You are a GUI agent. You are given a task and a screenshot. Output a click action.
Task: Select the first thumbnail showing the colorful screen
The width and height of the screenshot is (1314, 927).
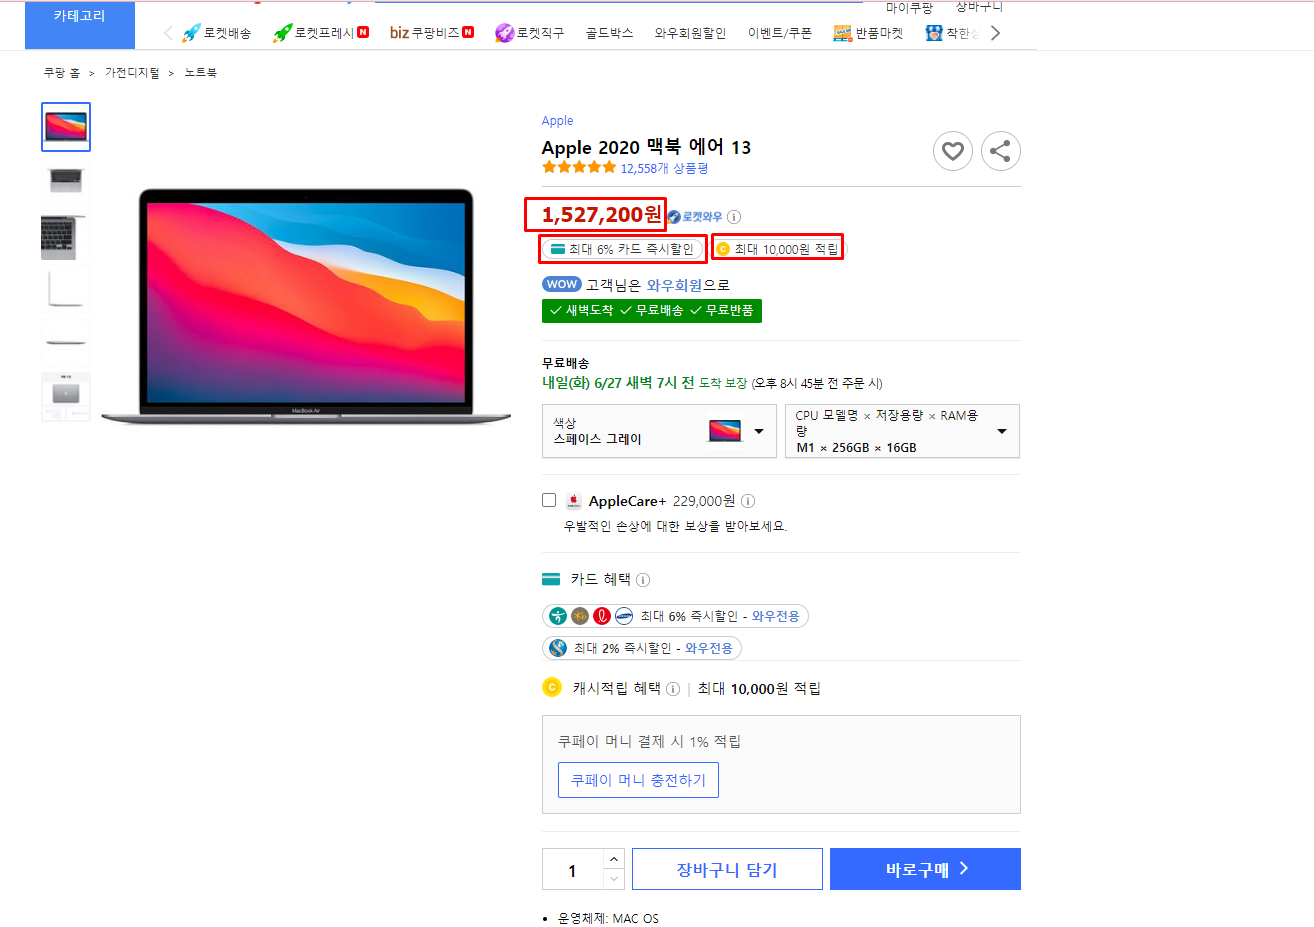66,127
